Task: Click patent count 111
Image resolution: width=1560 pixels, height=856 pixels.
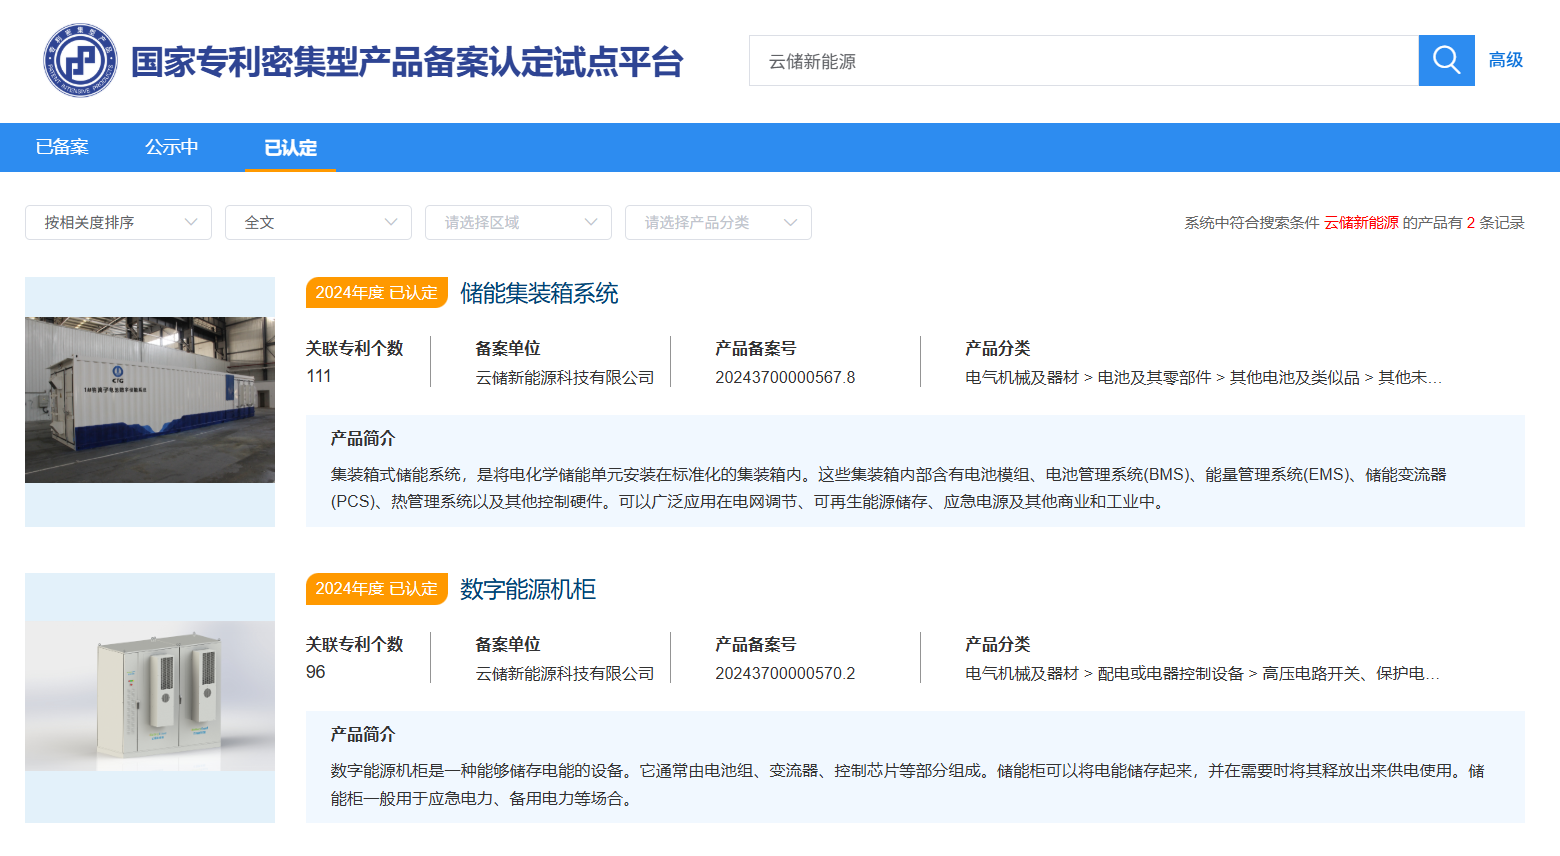Action: tap(319, 376)
